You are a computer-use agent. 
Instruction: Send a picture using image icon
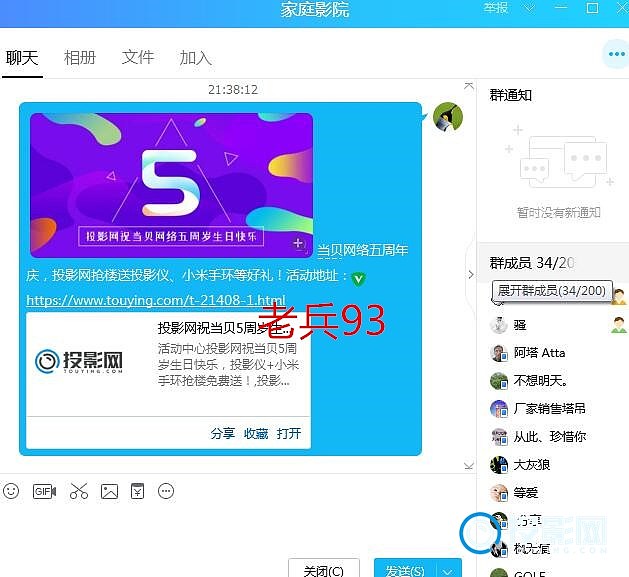109,491
